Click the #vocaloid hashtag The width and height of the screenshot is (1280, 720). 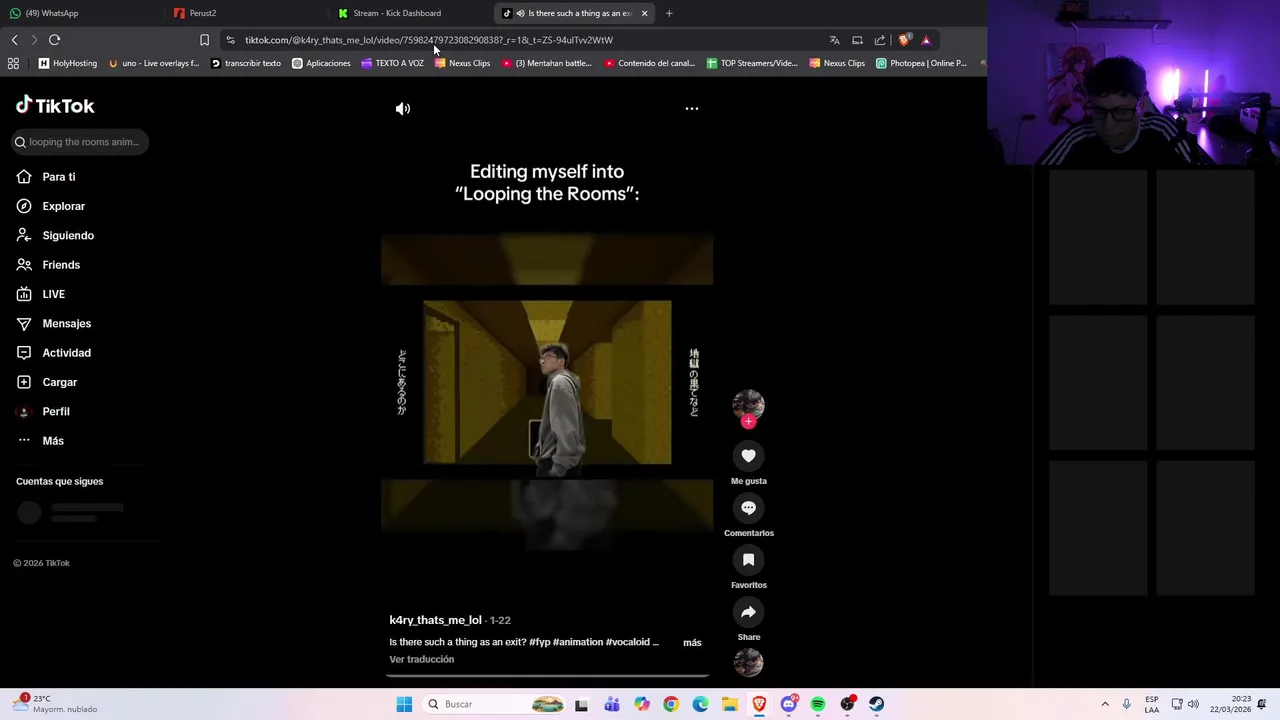pos(628,642)
